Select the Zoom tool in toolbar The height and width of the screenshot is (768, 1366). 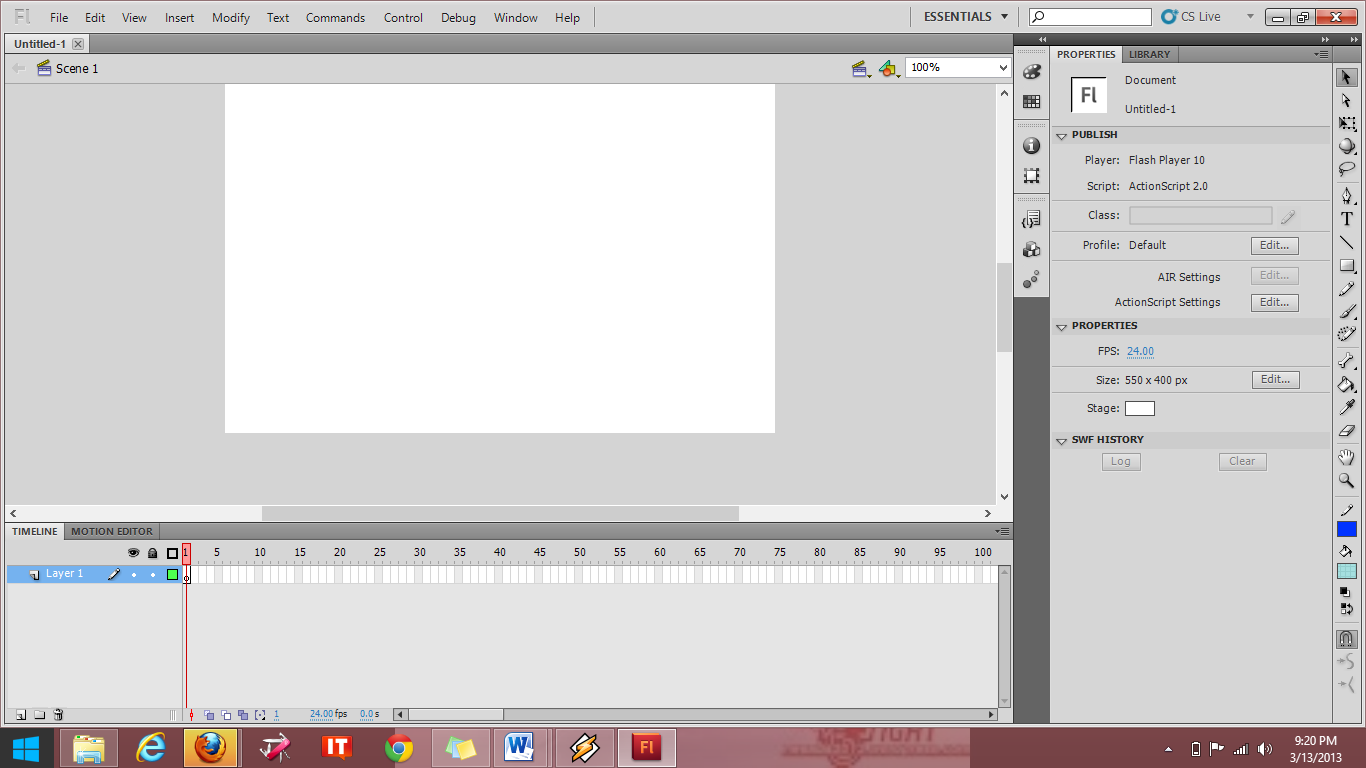click(x=1347, y=481)
